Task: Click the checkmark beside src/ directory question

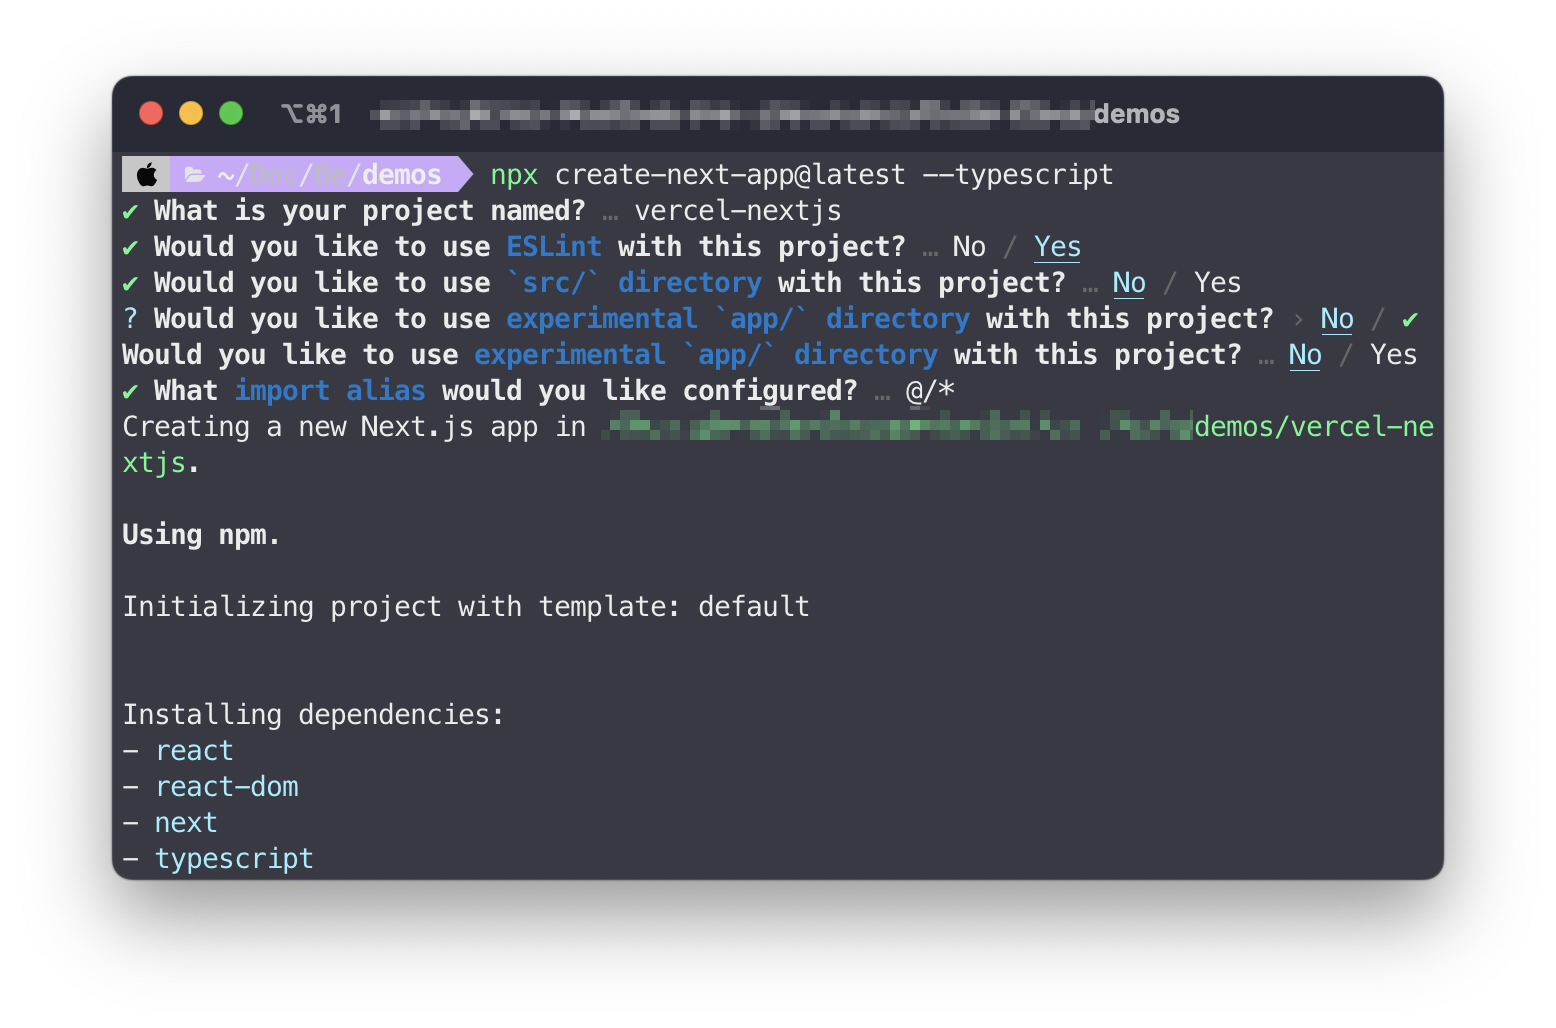Action: [130, 284]
